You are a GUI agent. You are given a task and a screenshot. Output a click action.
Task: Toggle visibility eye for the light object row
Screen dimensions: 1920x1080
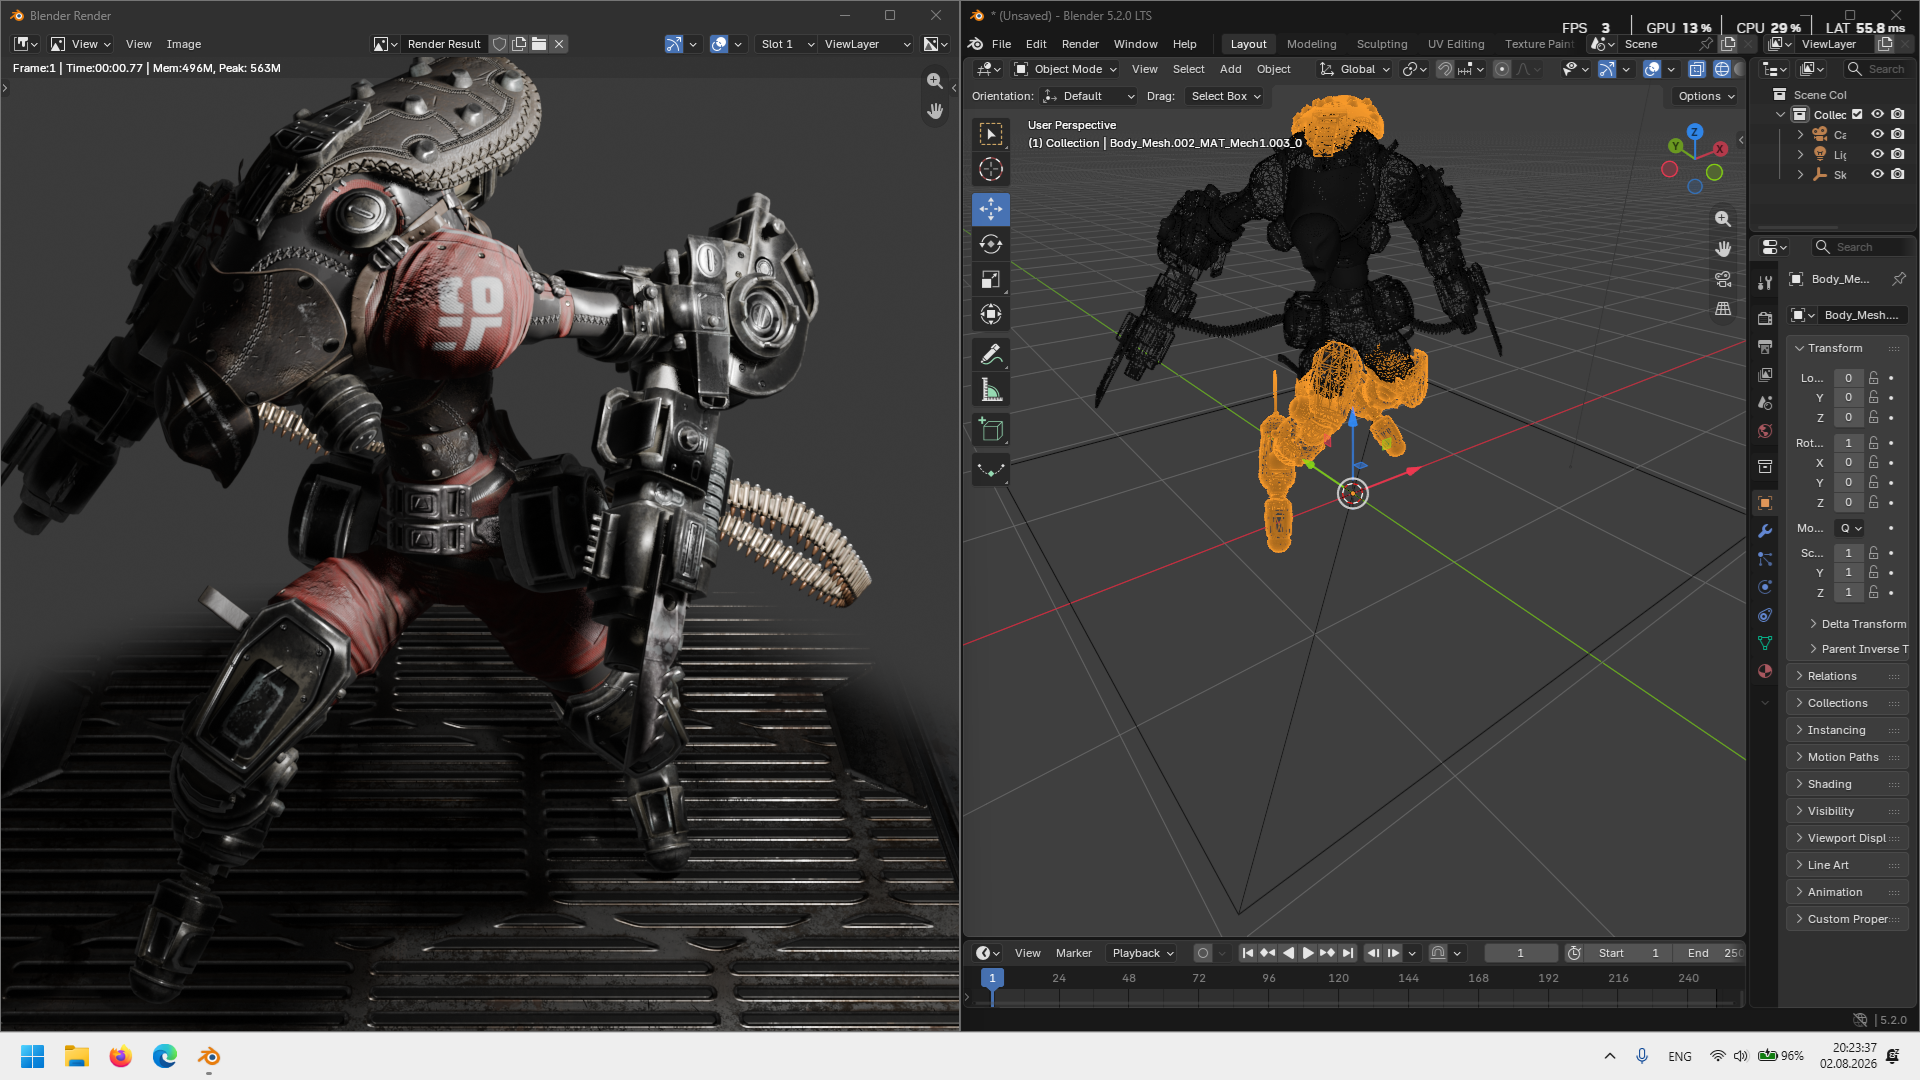1877,154
